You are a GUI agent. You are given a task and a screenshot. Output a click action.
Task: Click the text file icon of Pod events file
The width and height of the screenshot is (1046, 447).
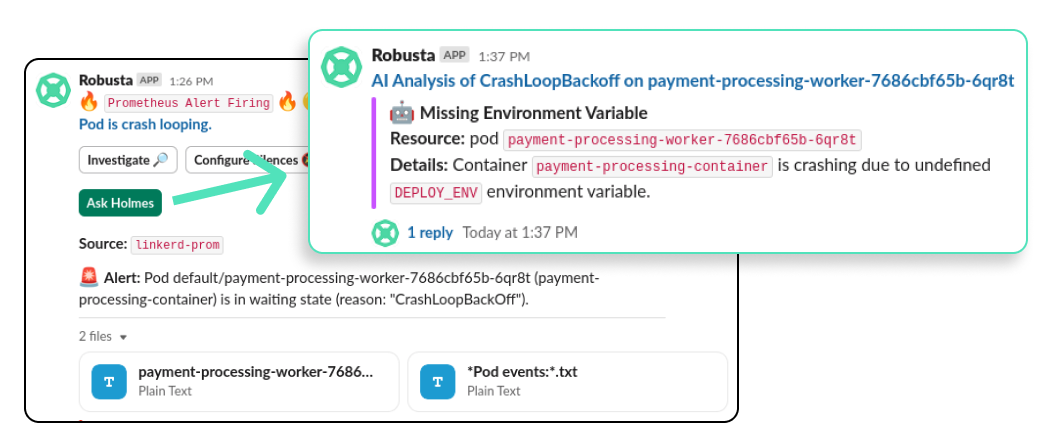pyautogui.click(x=437, y=382)
